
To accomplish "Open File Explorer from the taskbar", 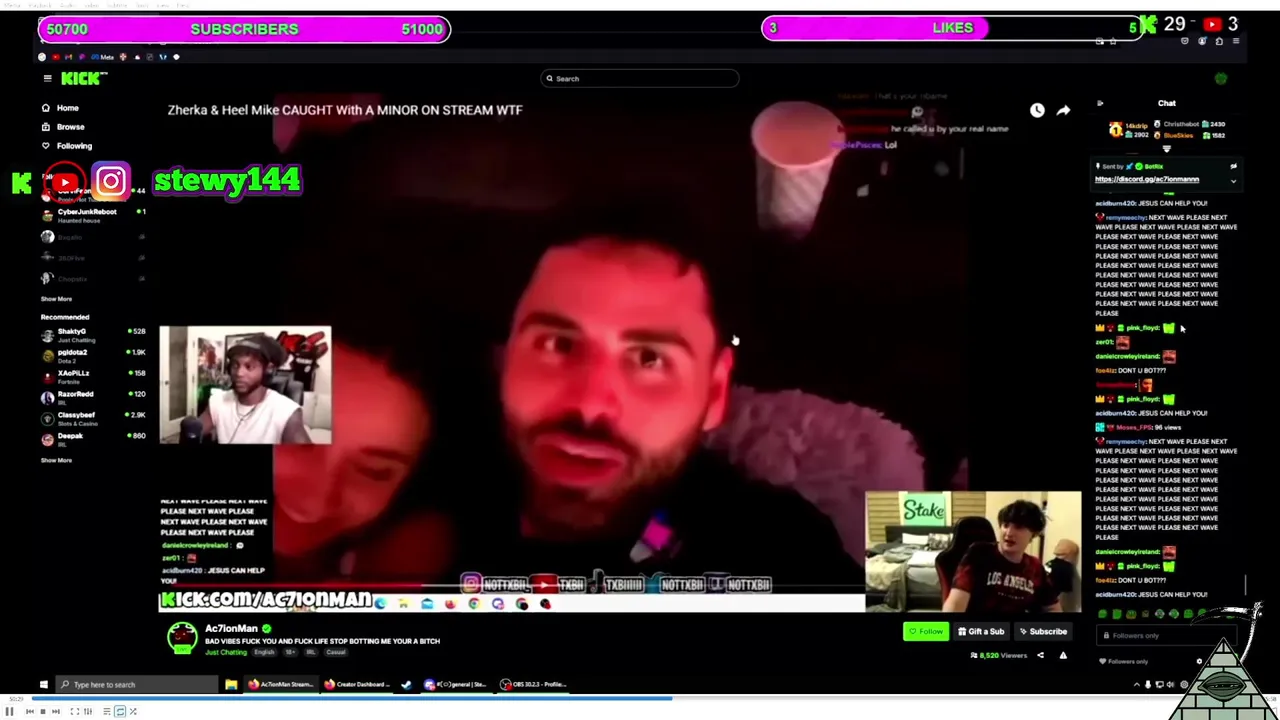I will tap(231, 685).
